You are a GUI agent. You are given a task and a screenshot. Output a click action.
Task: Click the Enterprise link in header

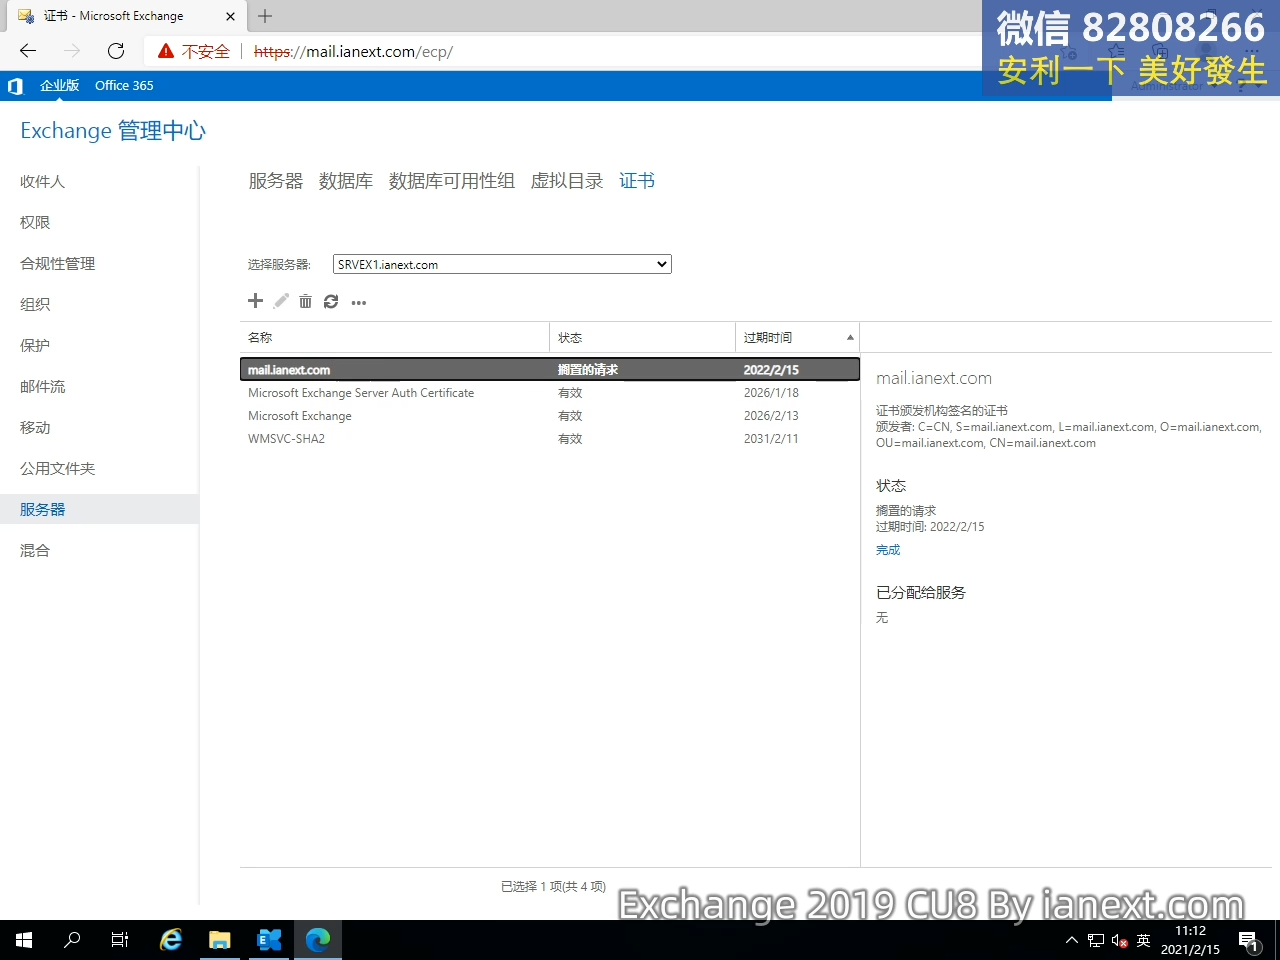[59, 86]
